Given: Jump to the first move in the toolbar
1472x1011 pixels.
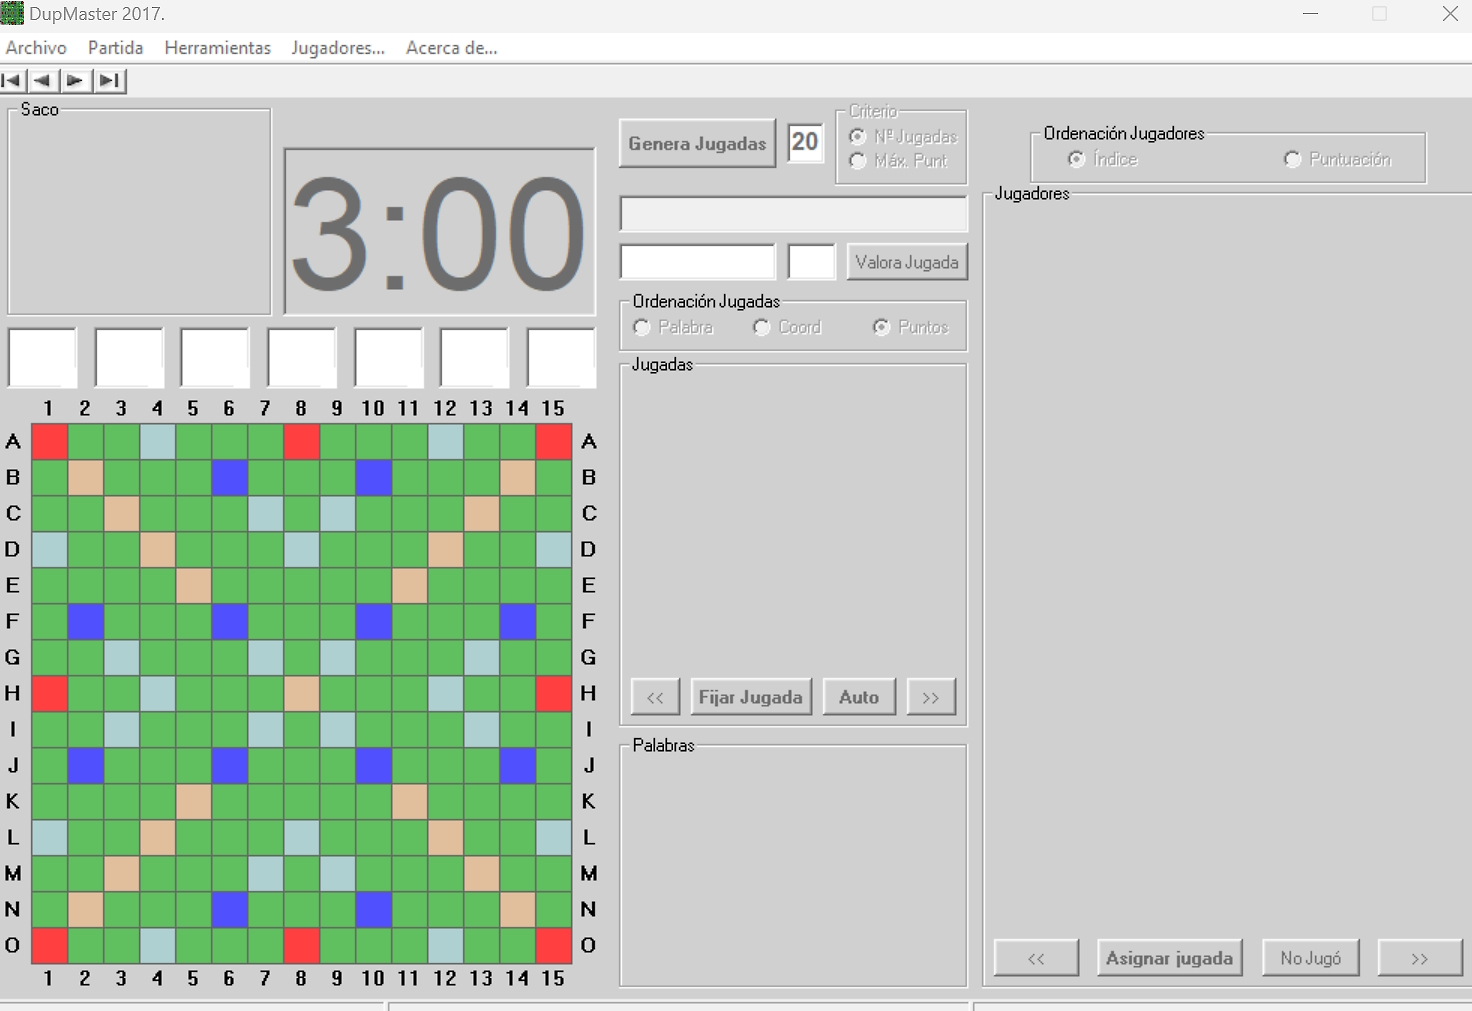Looking at the screenshot, I should (x=13, y=81).
